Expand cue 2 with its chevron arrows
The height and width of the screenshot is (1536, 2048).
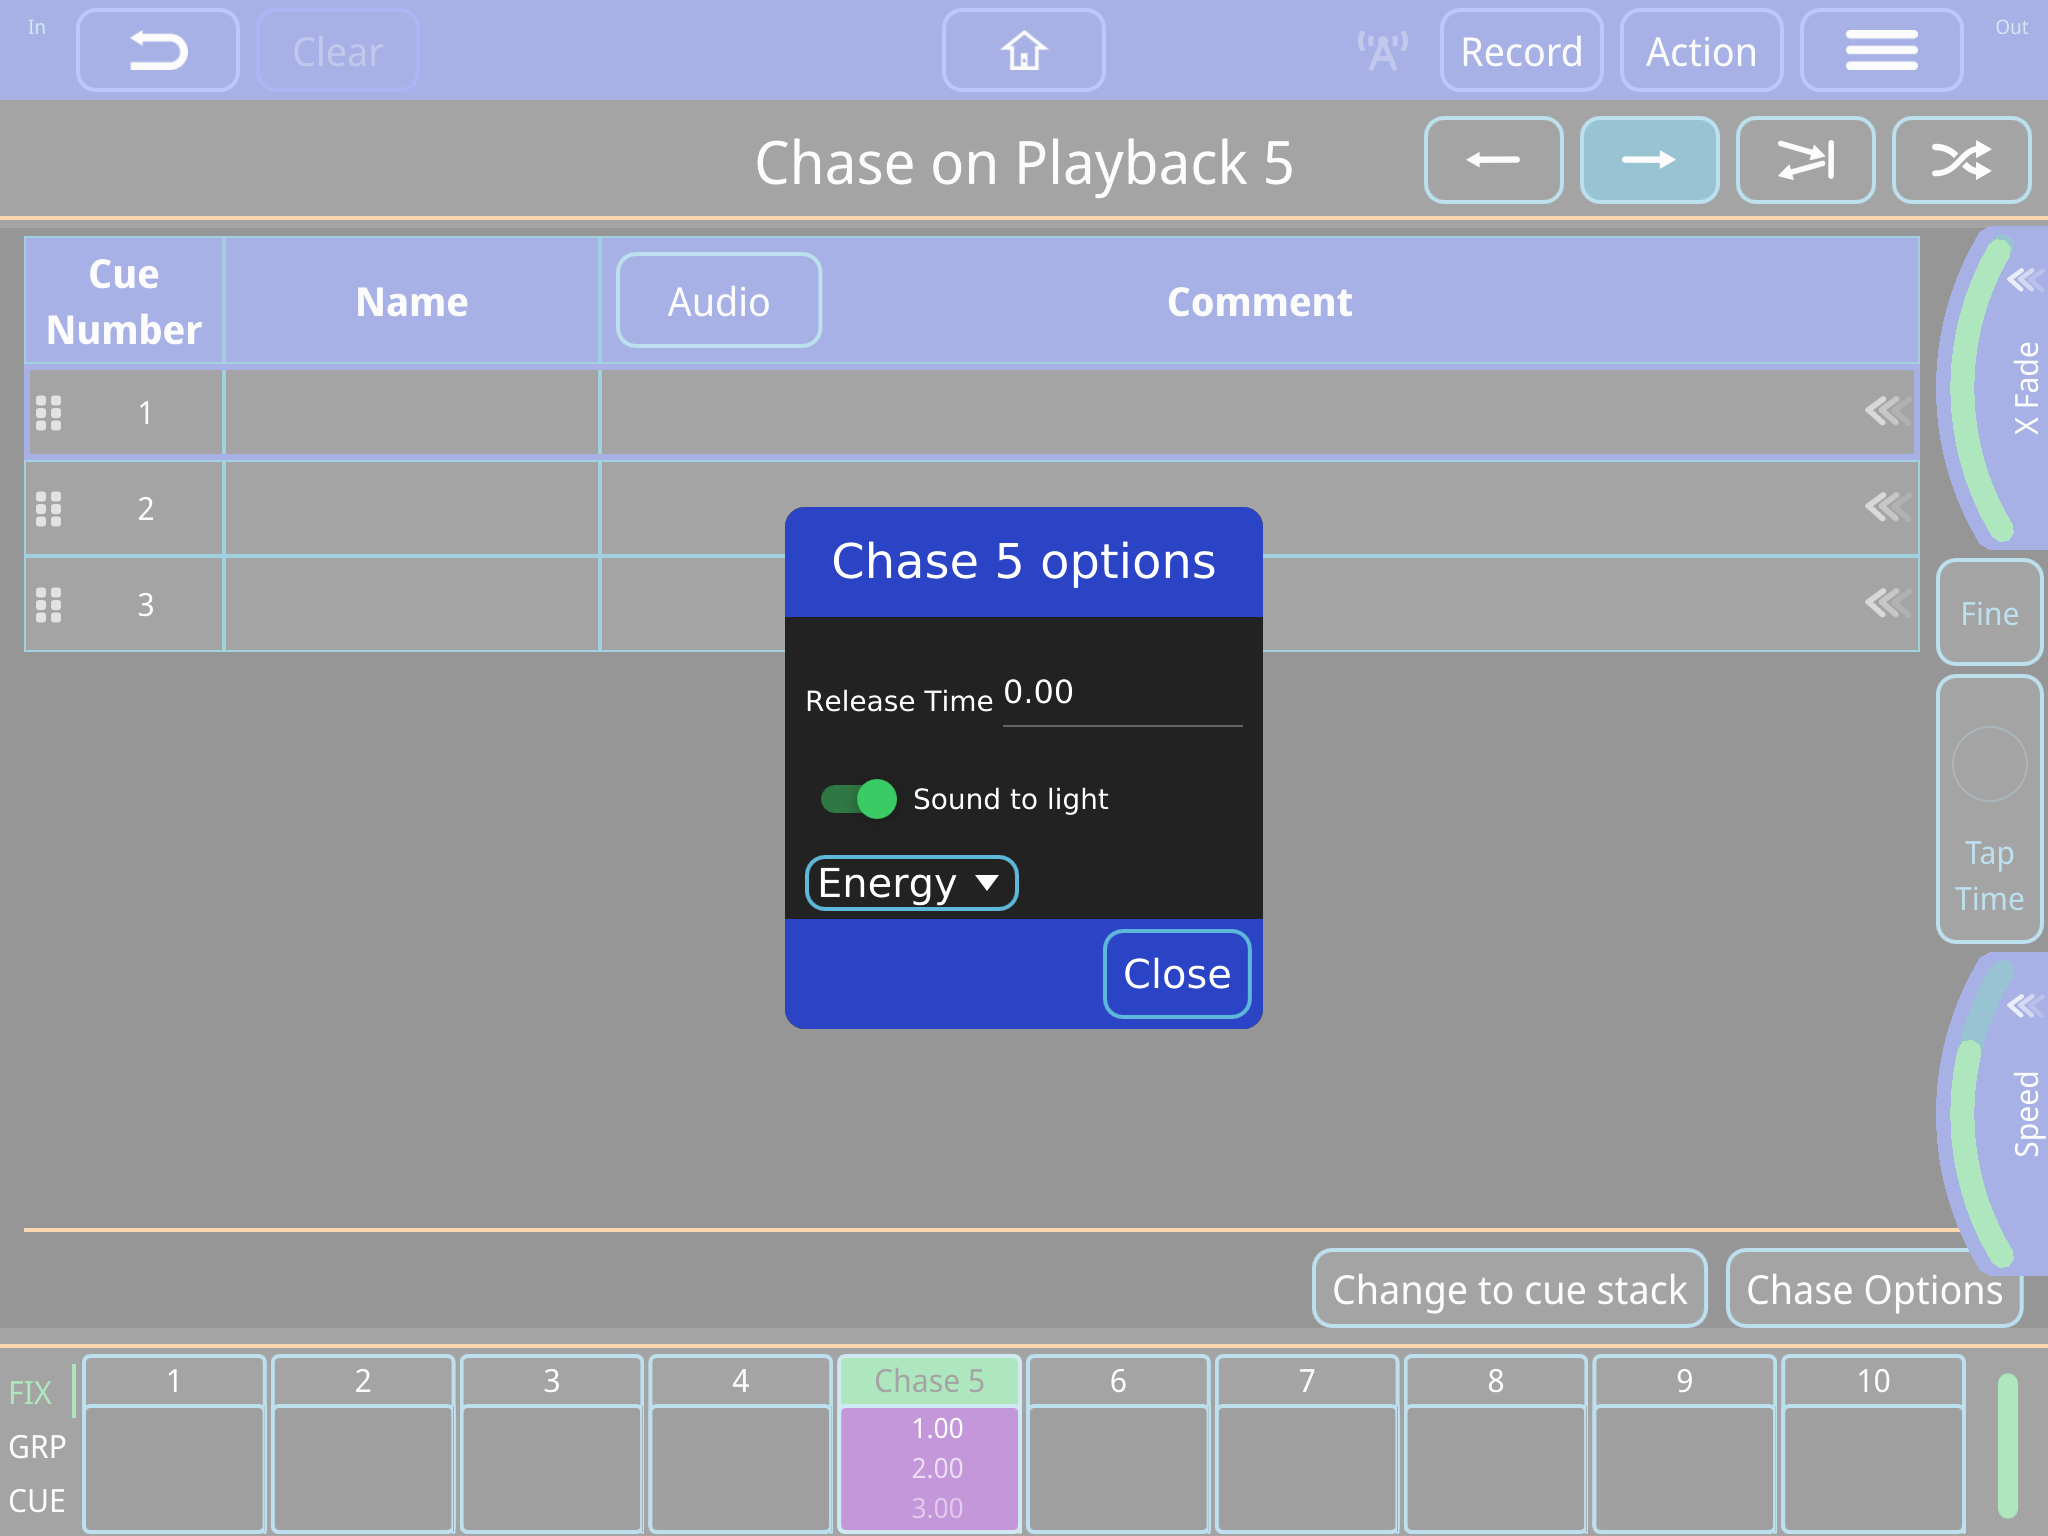[x=1888, y=508]
